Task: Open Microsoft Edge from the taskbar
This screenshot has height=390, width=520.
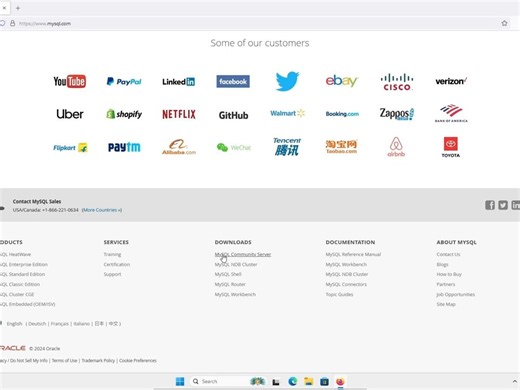Action: [x=293, y=381]
